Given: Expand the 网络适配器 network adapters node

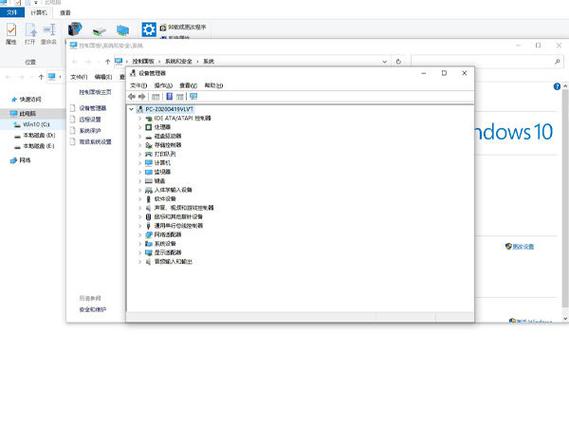Looking at the screenshot, I should pyautogui.click(x=140, y=235).
